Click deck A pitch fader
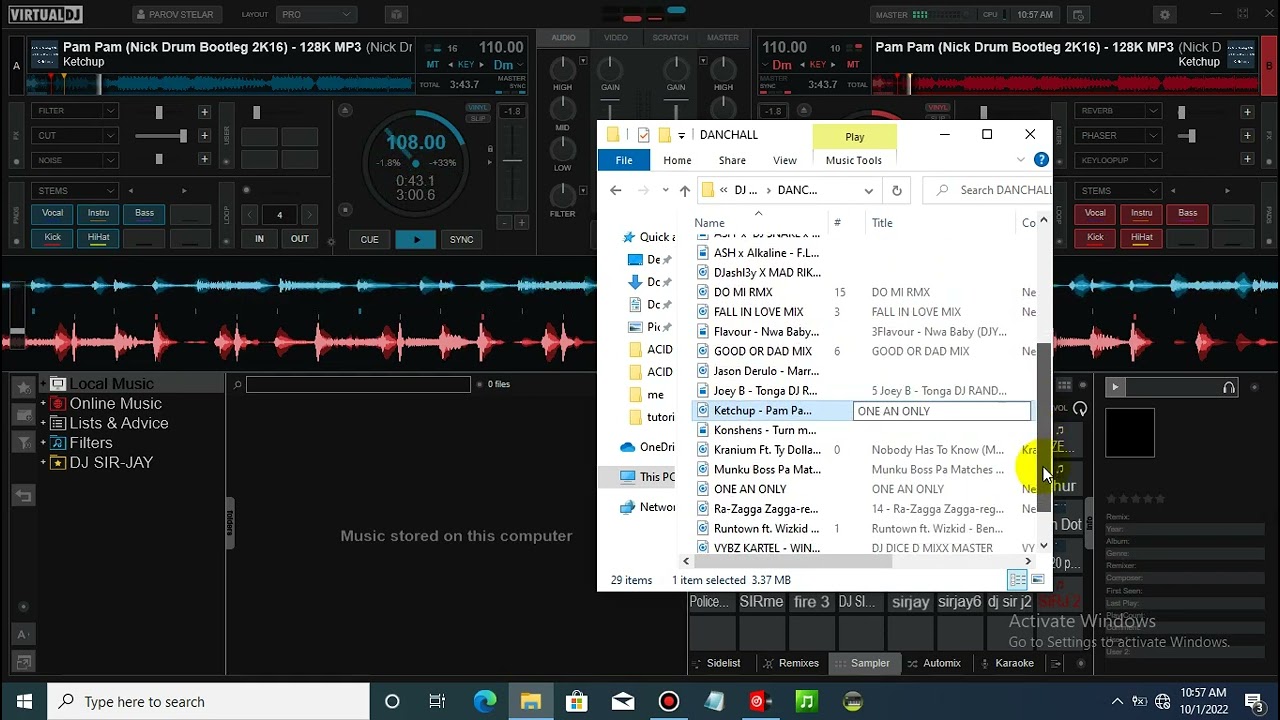Viewport: 1280px width, 720px height. pos(512,160)
